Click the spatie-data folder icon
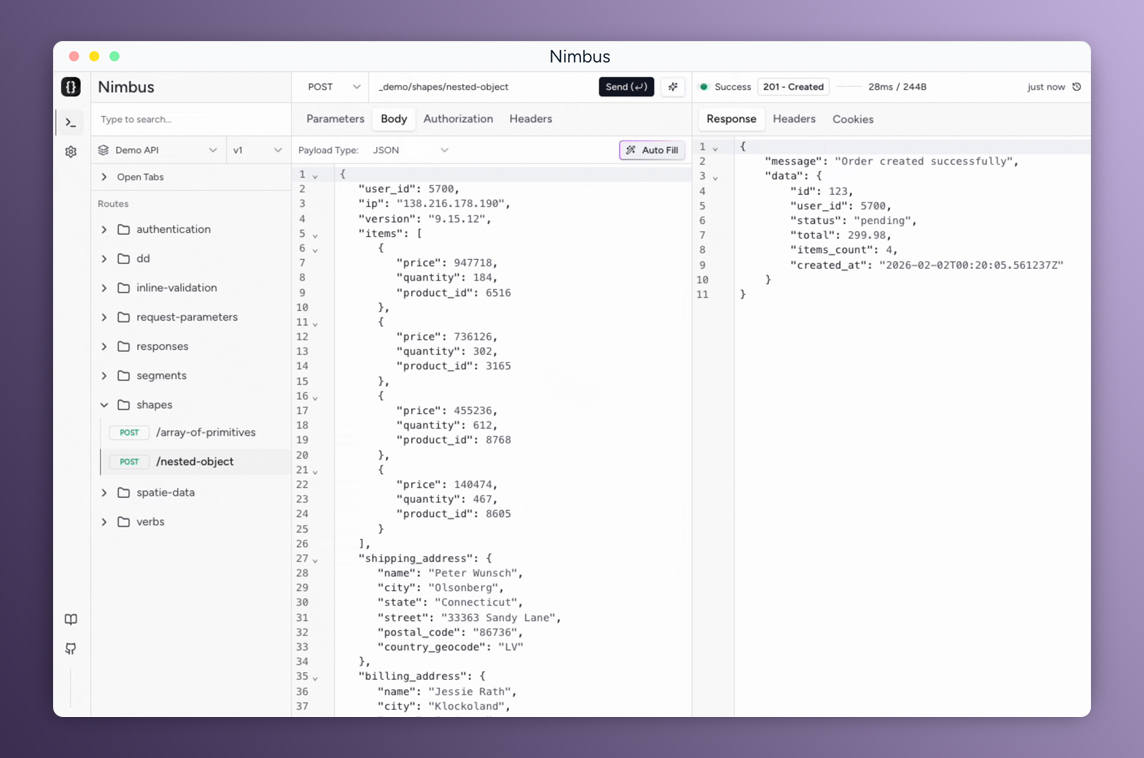 (x=124, y=492)
